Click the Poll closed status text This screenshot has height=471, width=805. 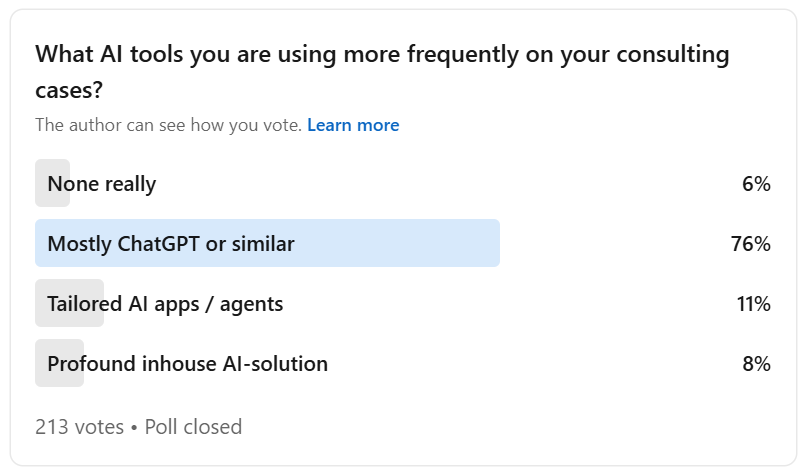point(193,427)
